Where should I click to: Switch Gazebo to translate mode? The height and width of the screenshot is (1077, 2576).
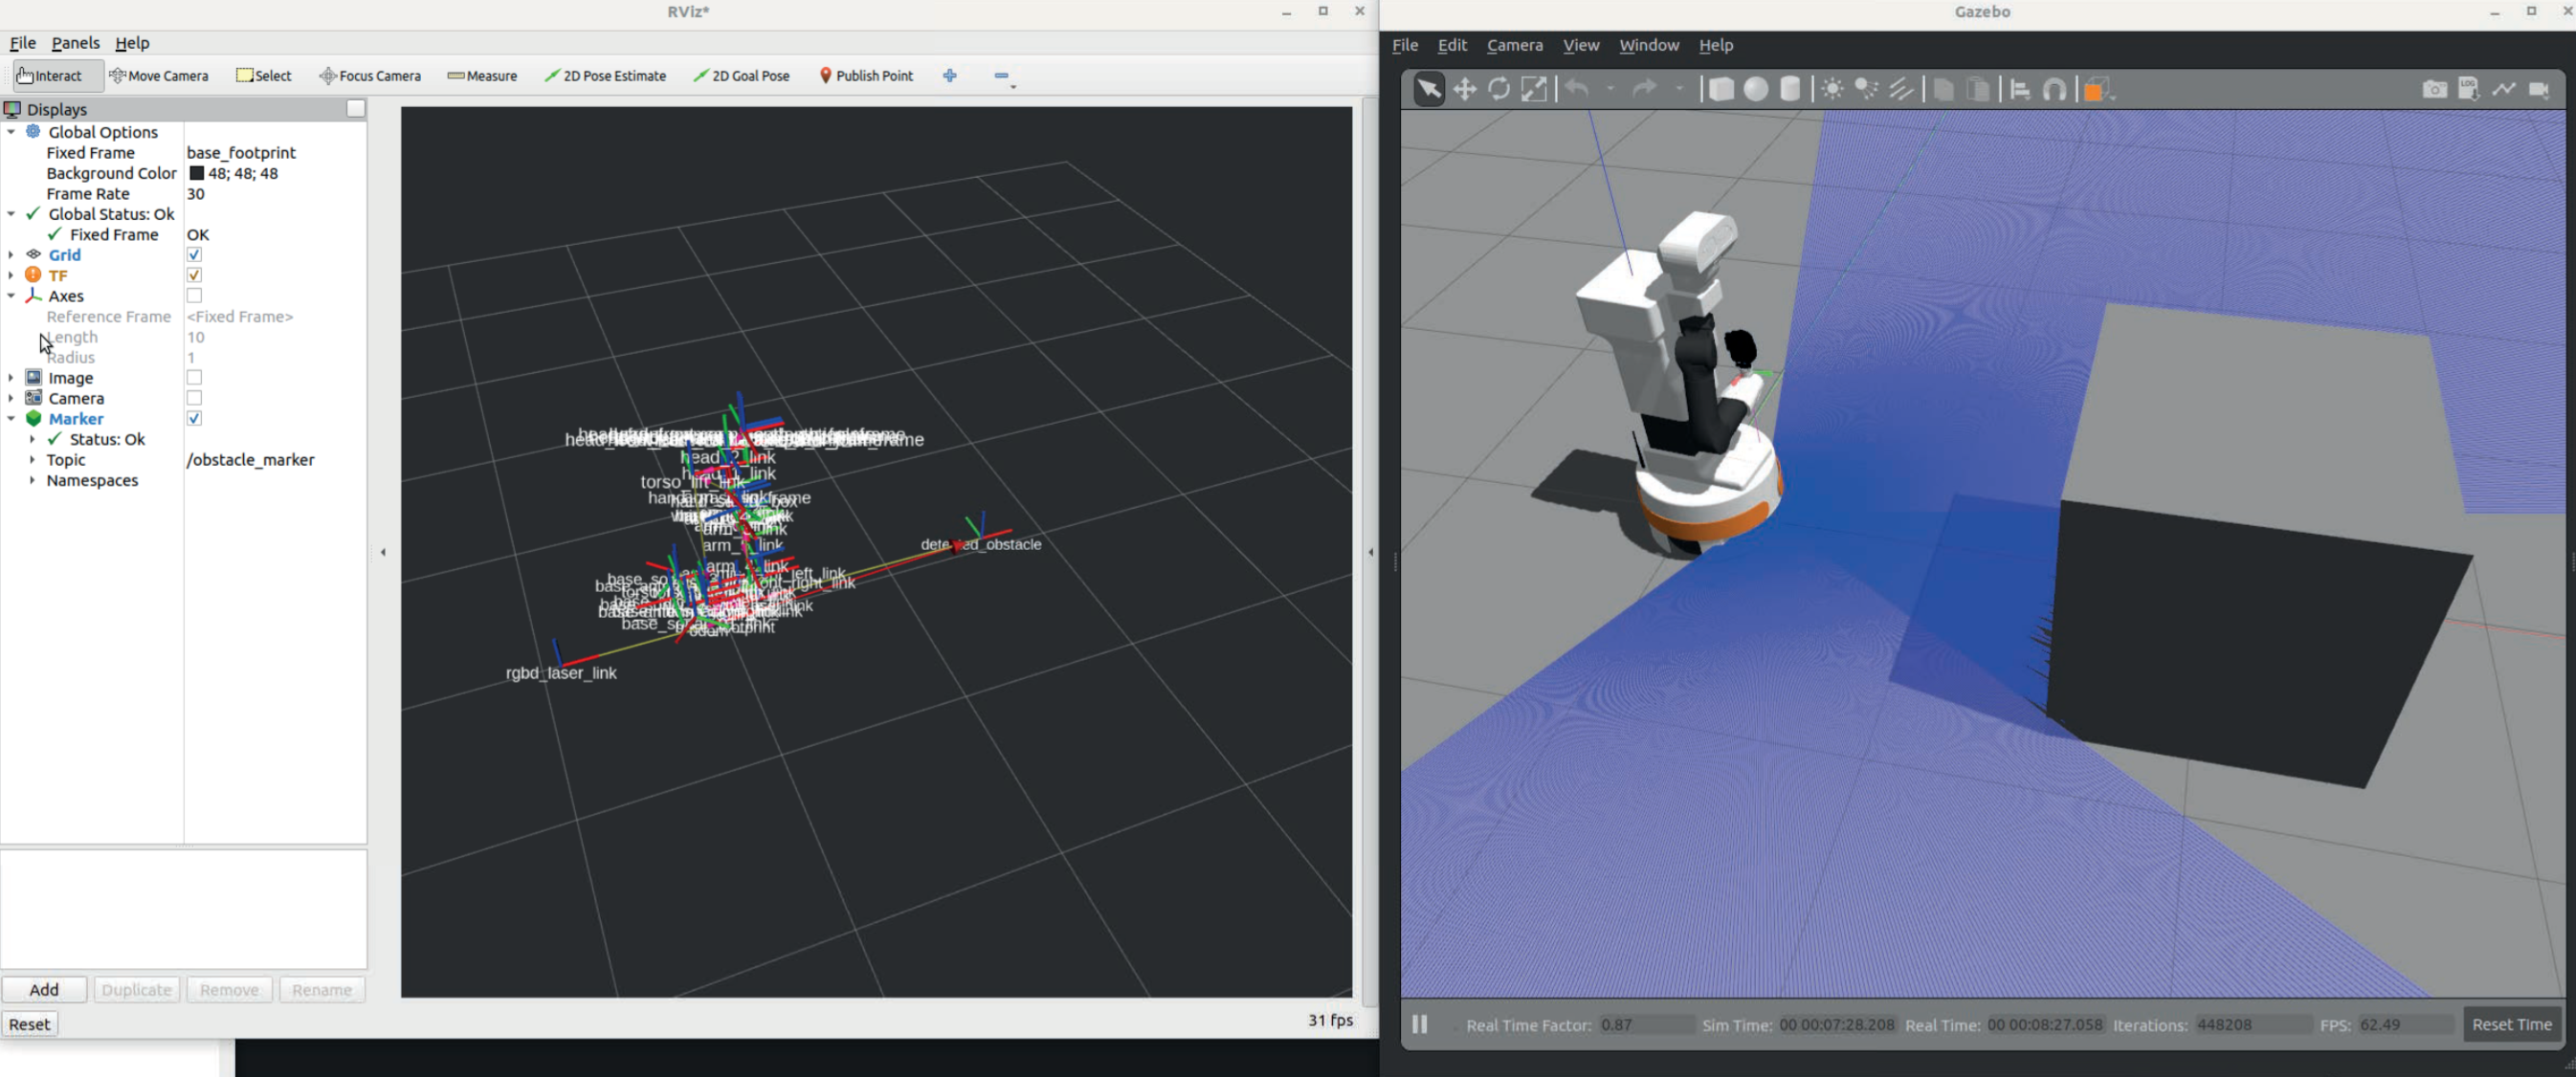pyautogui.click(x=1465, y=89)
